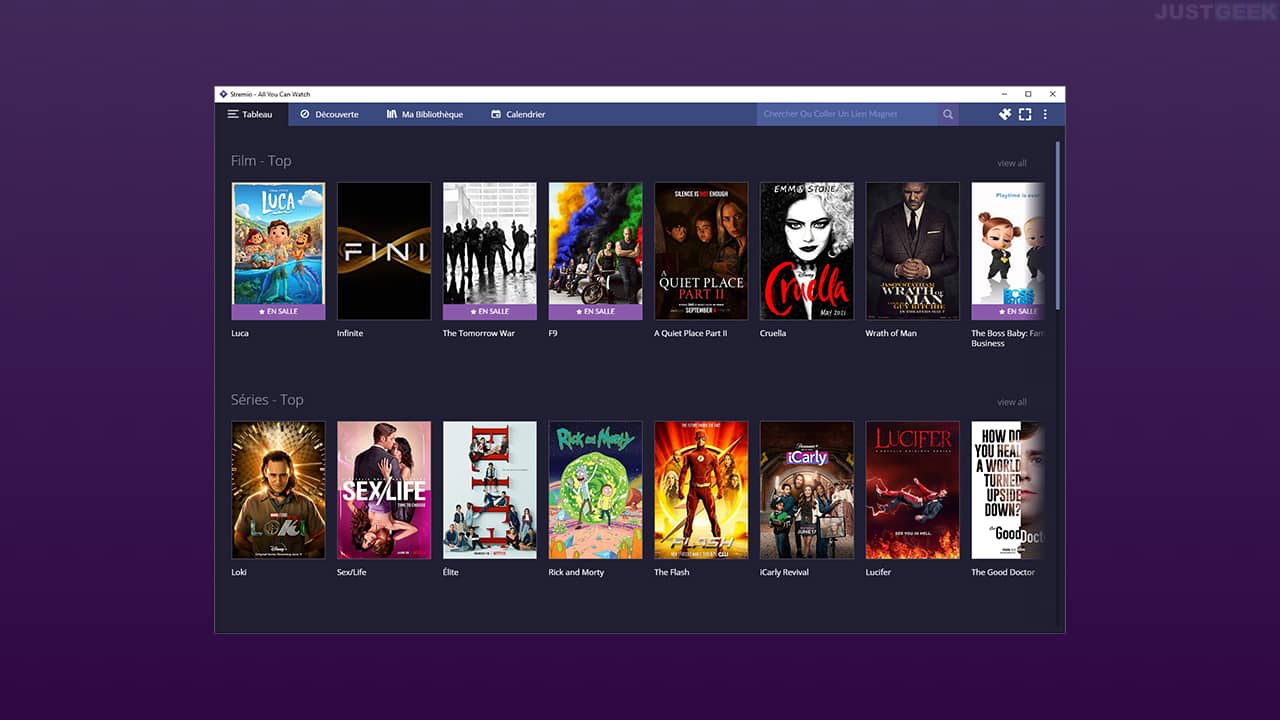Click the library icon beside Ma Bibliothèque
The image size is (1280, 720).
[392, 114]
